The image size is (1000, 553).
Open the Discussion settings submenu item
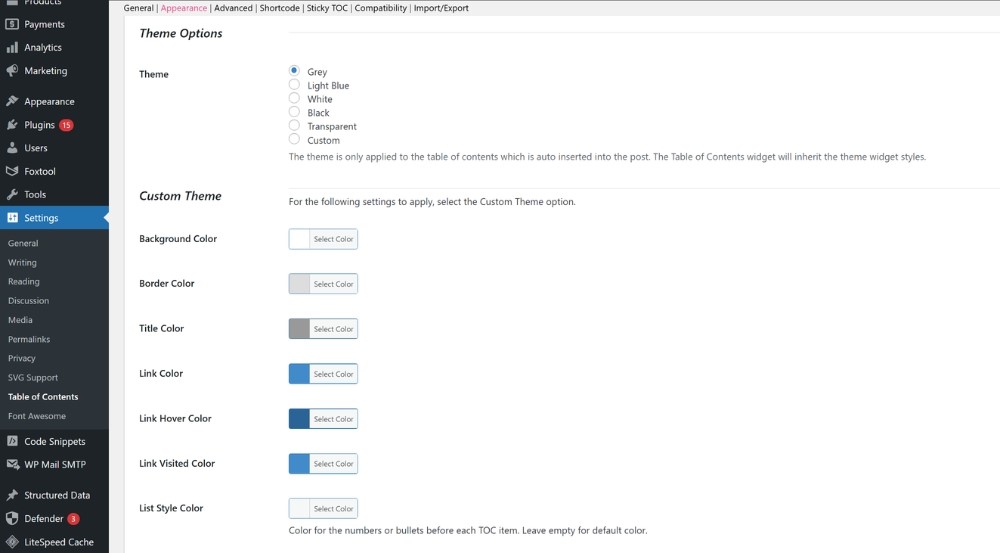28,300
